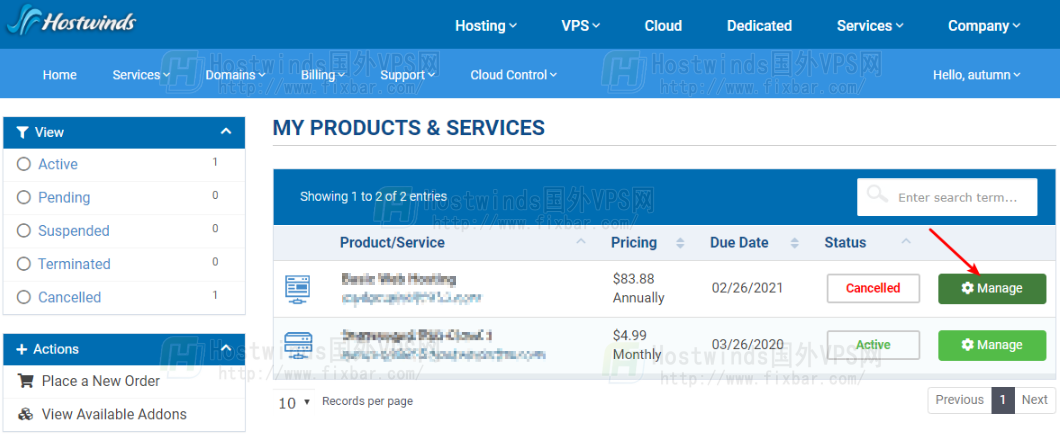This screenshot has height=440, width=1060.
Task: Go to Previous page
Action: click(x=959, y=400)
